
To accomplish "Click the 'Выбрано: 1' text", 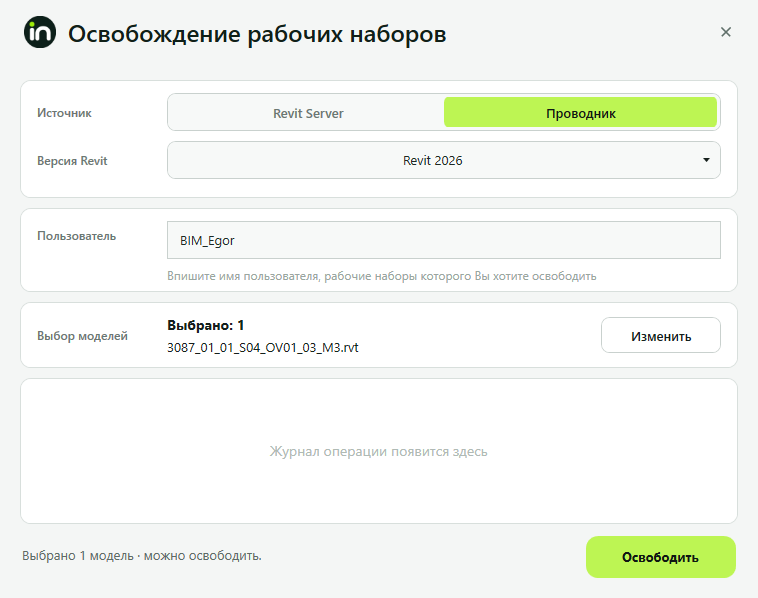I will tap(205, 325).
